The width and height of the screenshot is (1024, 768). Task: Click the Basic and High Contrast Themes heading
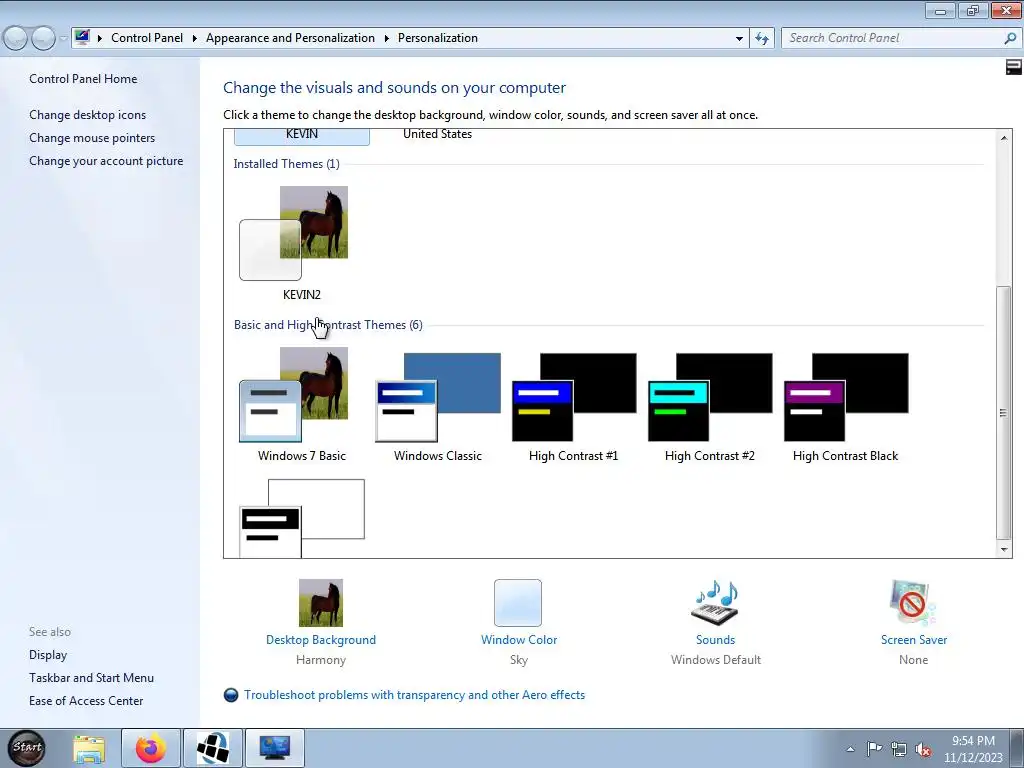[328, 325]
